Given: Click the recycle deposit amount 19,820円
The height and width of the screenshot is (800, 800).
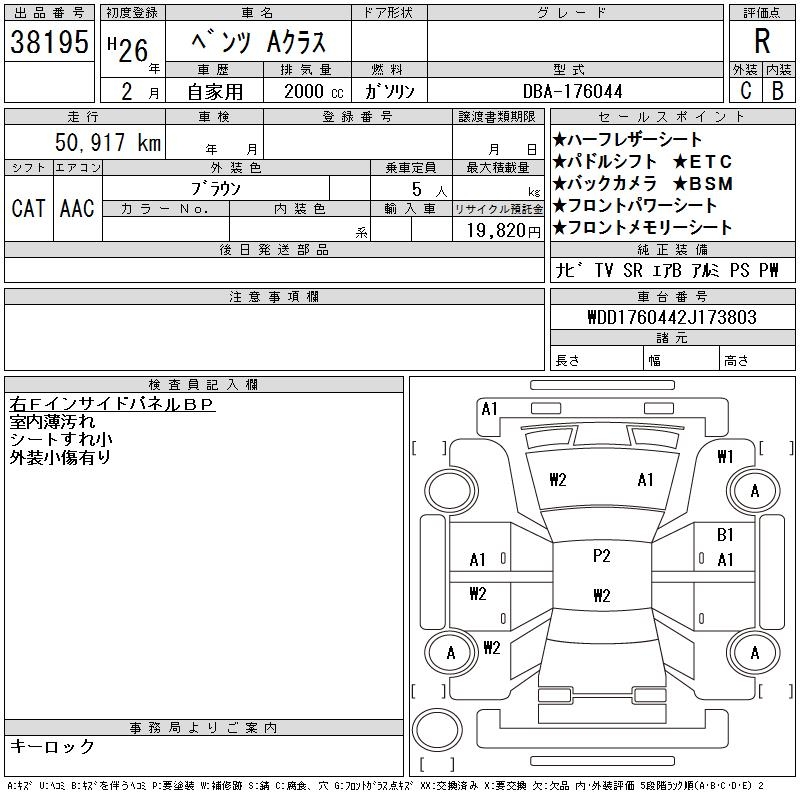Looking at the screenshot, I should [498, 230].
